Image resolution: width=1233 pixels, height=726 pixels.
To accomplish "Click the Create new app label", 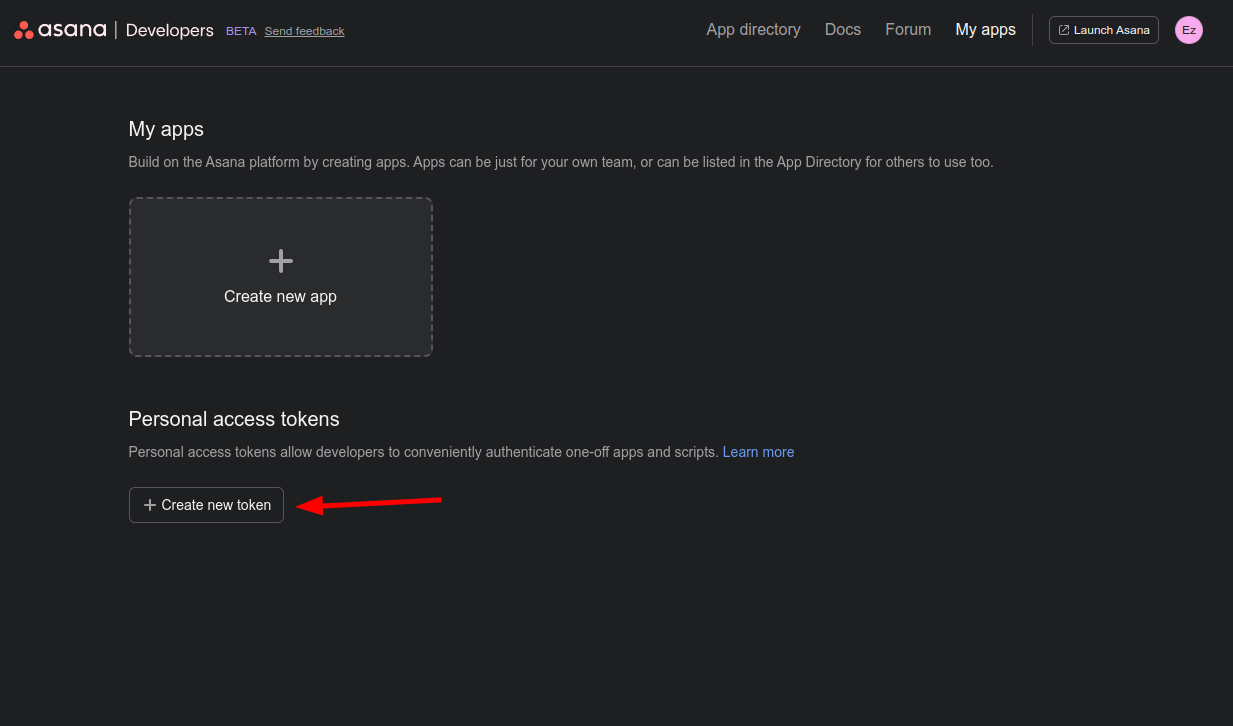I will (280, 296).
